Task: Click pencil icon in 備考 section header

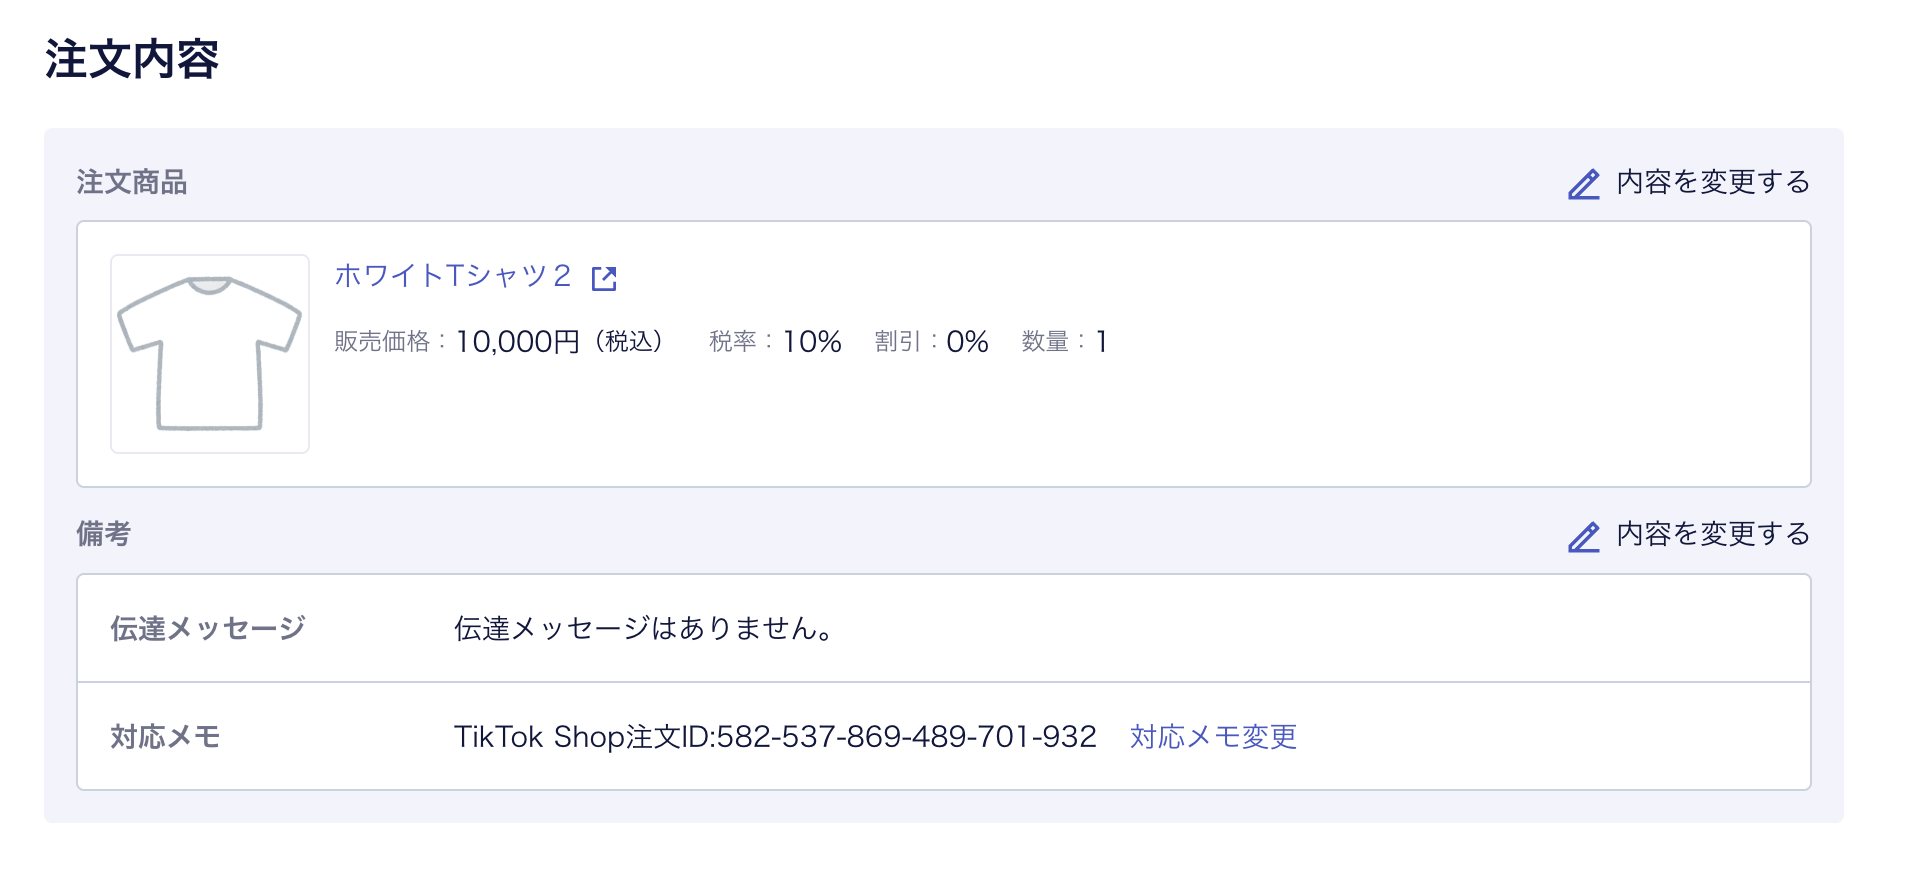Action: pos(1584,536)
